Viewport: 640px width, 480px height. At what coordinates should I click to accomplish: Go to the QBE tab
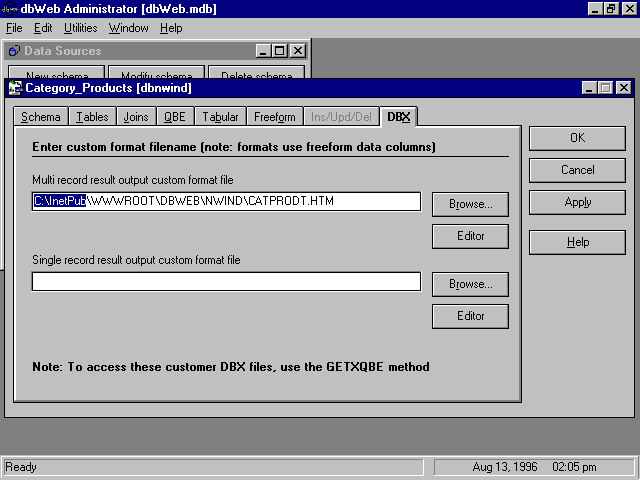[174, 117]
